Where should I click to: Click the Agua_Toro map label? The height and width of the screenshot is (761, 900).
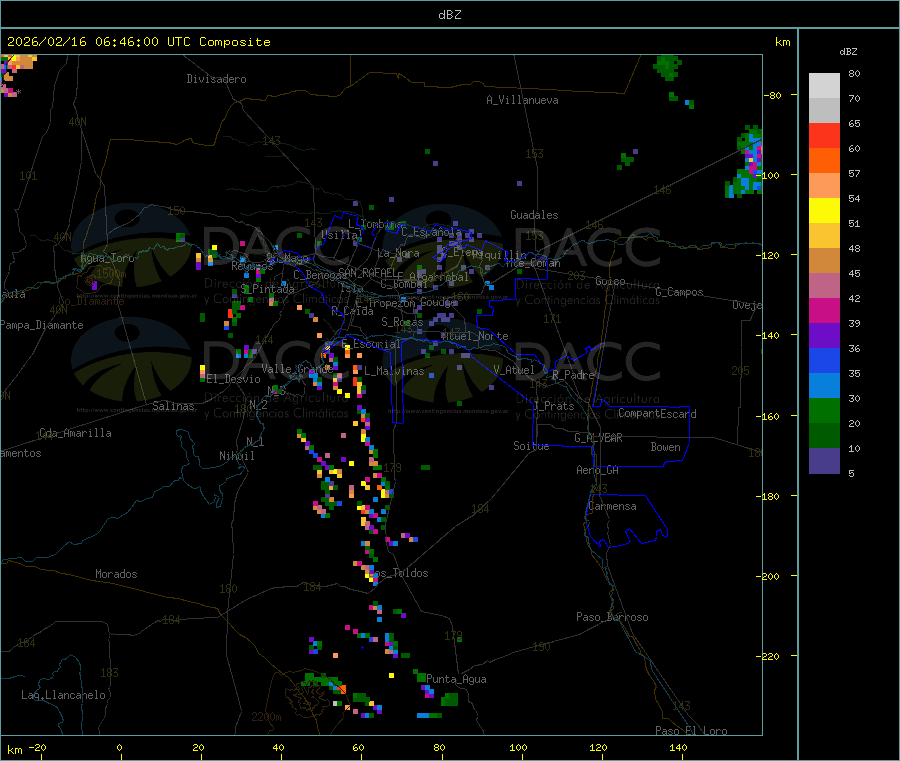[107, 258]
